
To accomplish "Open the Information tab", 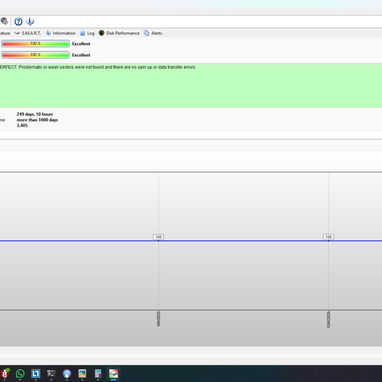I will pos(61,33).
